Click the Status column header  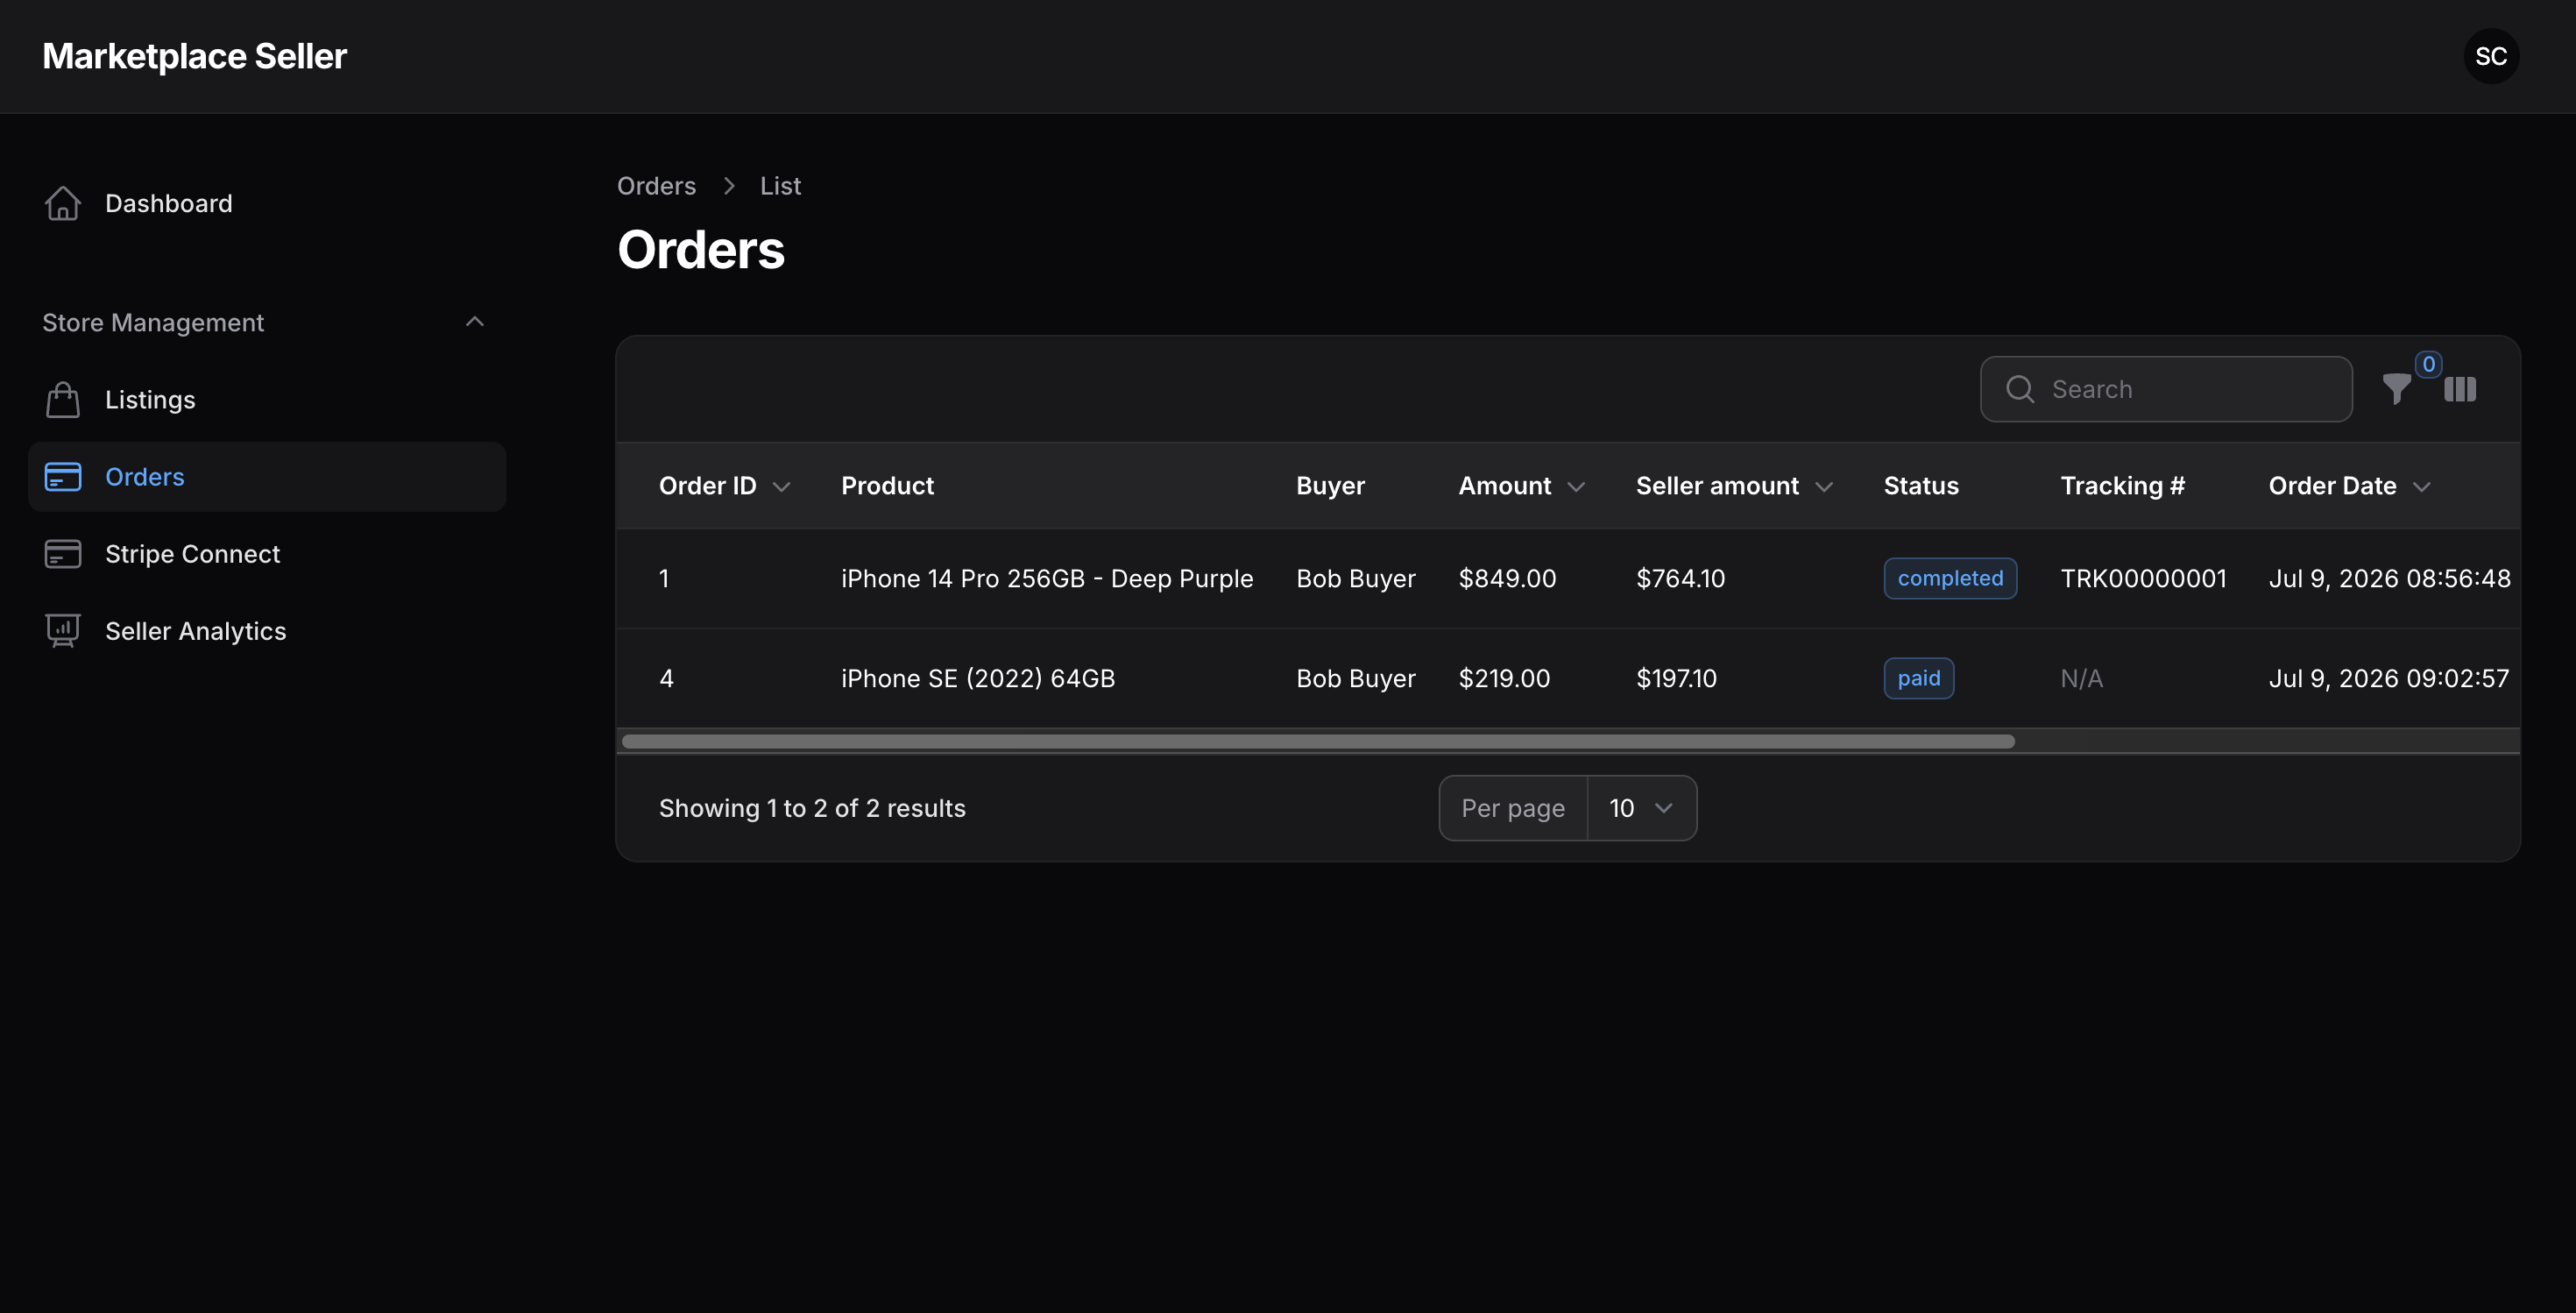[1921, 486]
